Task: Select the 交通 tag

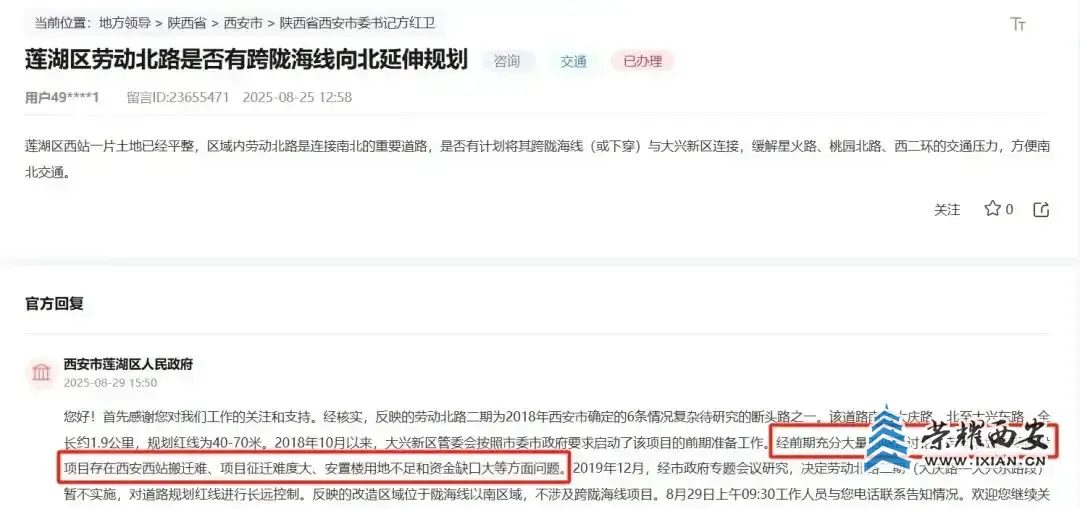Action: [573, 61]
